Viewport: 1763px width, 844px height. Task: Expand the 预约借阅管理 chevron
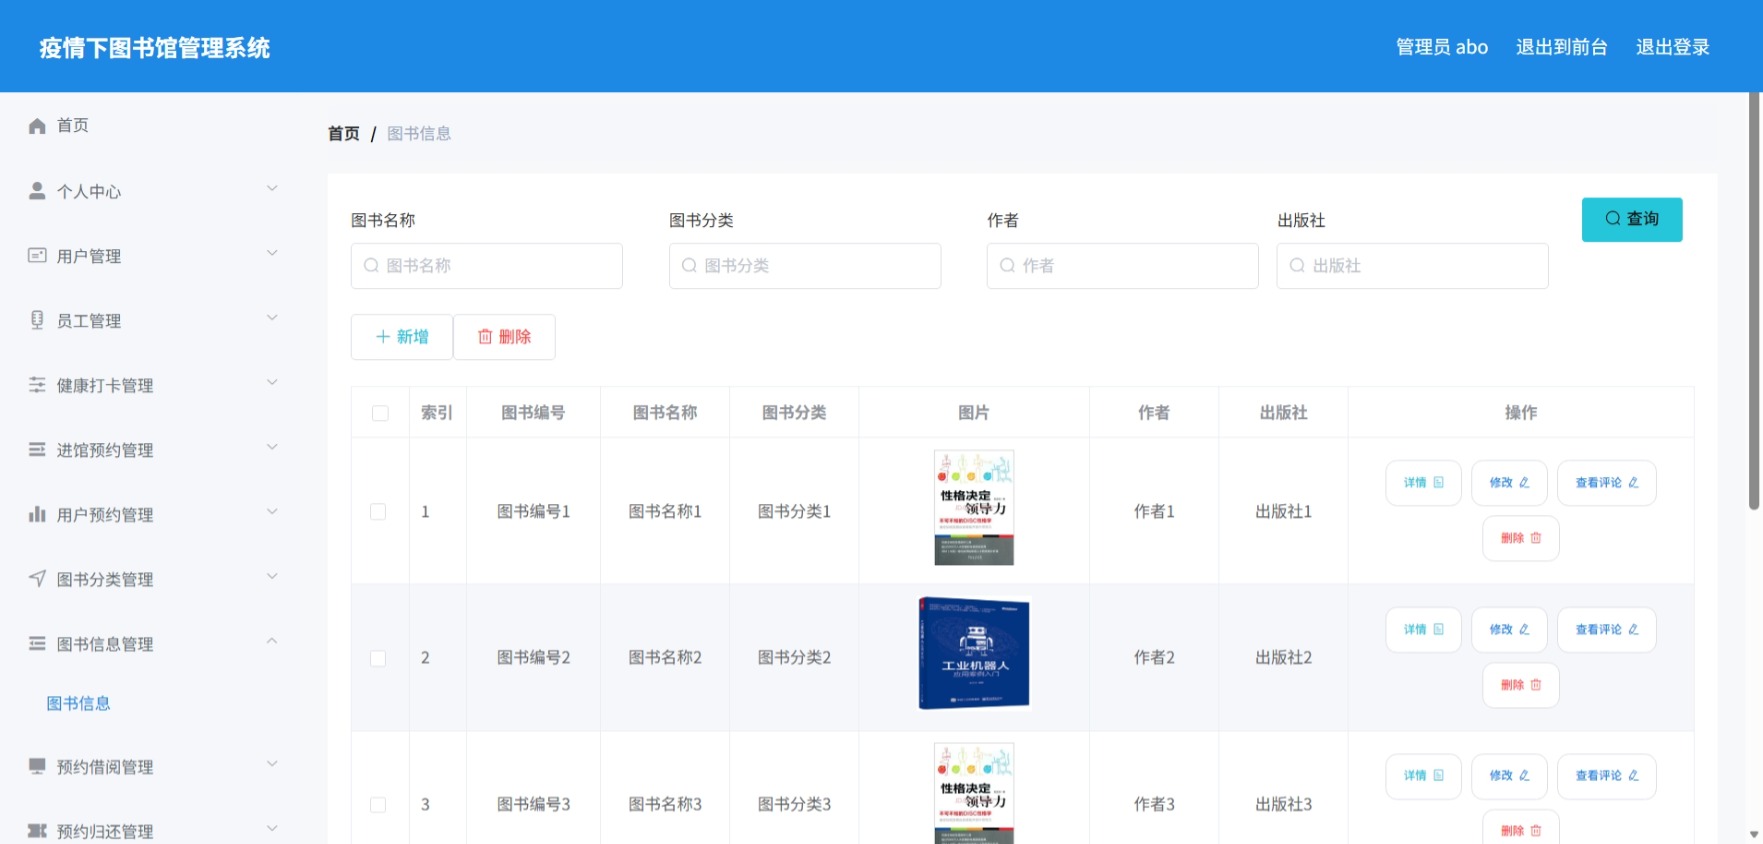(272, 764)
